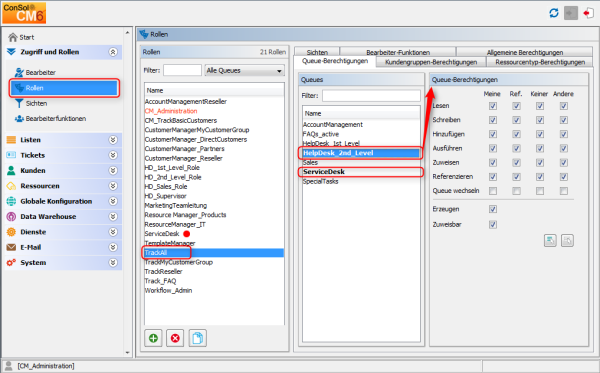Click the refresh icon in top right
The width and height of the screenshot is (600, 373).
[554, 13]
